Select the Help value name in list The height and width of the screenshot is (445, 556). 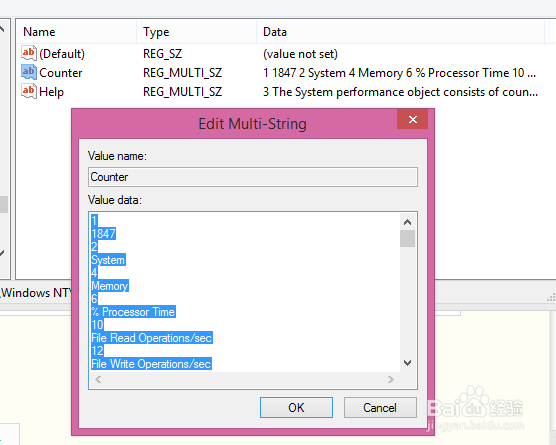click(51, 92)
